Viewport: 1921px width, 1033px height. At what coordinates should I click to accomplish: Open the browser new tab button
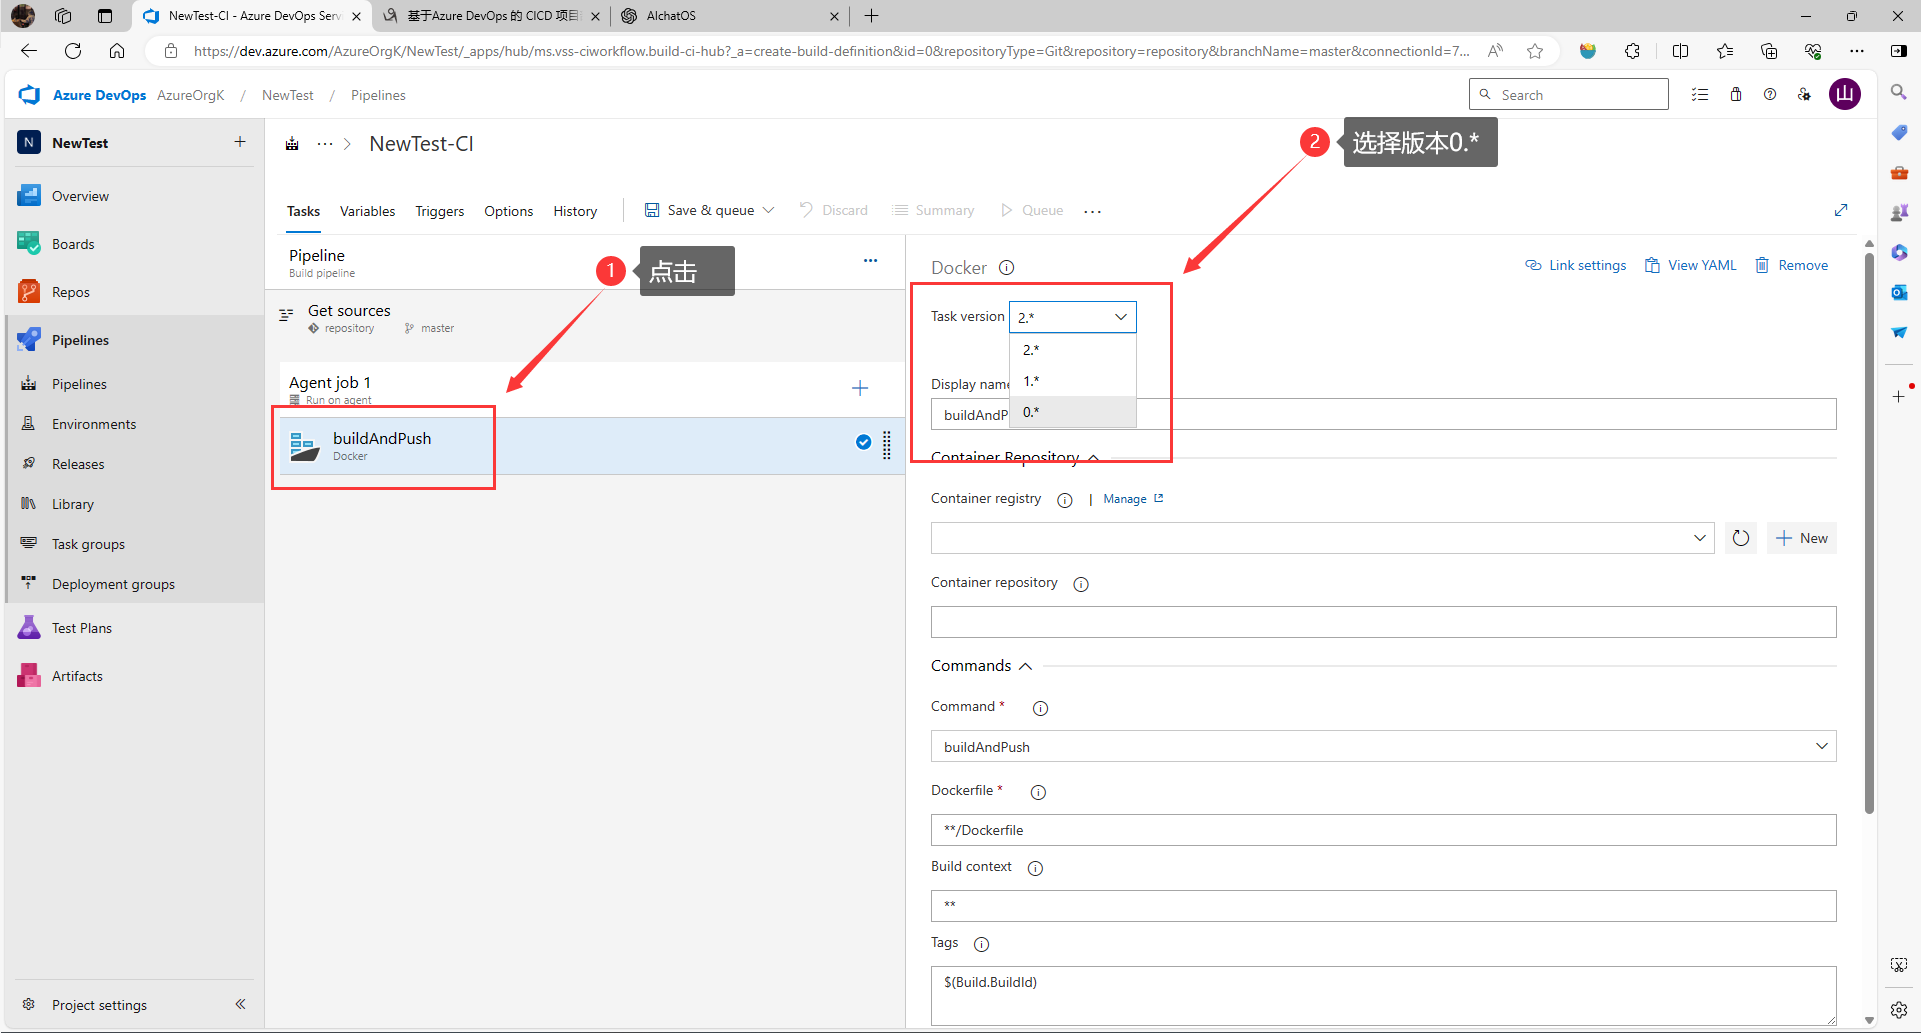click(x=871, y=16)
